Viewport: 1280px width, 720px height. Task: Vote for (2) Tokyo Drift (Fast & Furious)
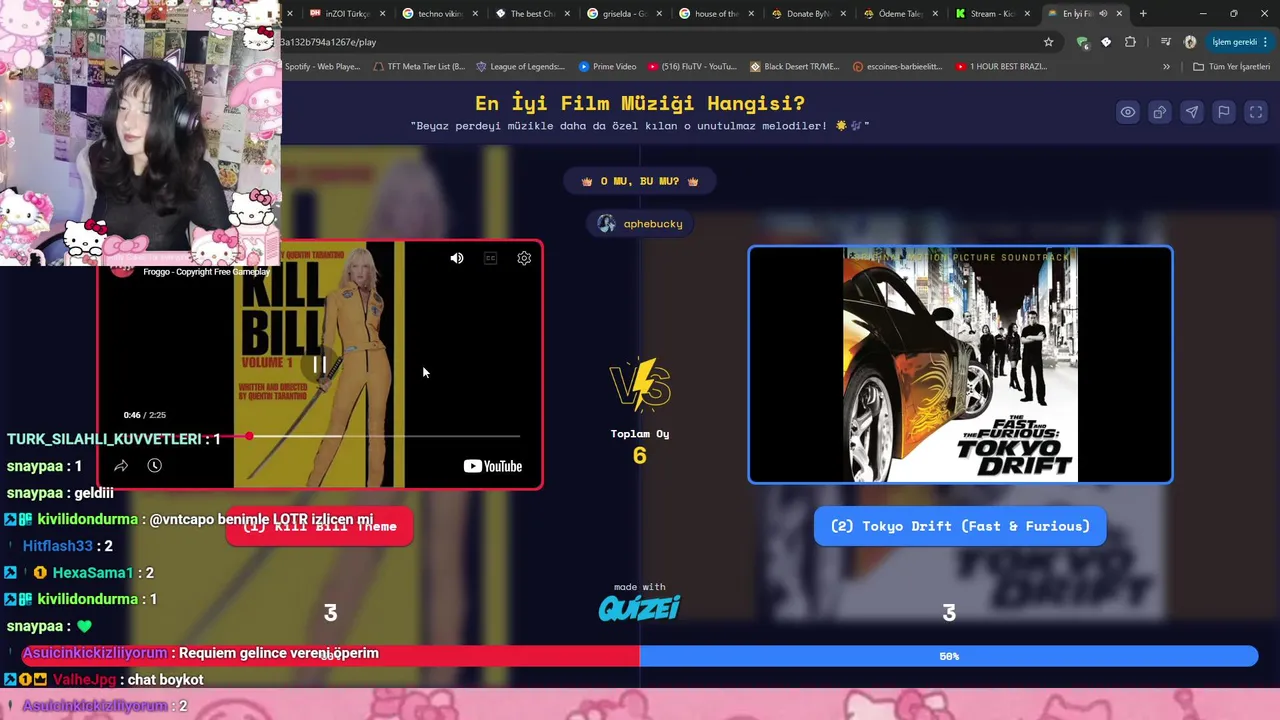pos(960,526)
